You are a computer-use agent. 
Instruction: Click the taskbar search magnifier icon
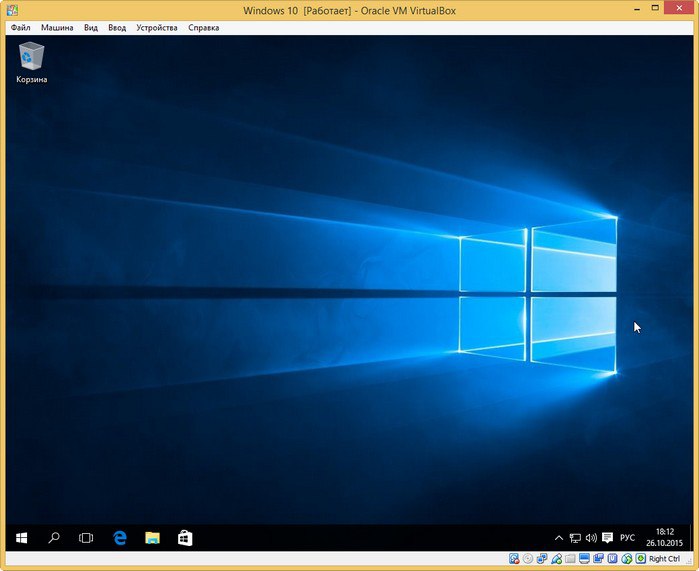click(x=54, y=538)
